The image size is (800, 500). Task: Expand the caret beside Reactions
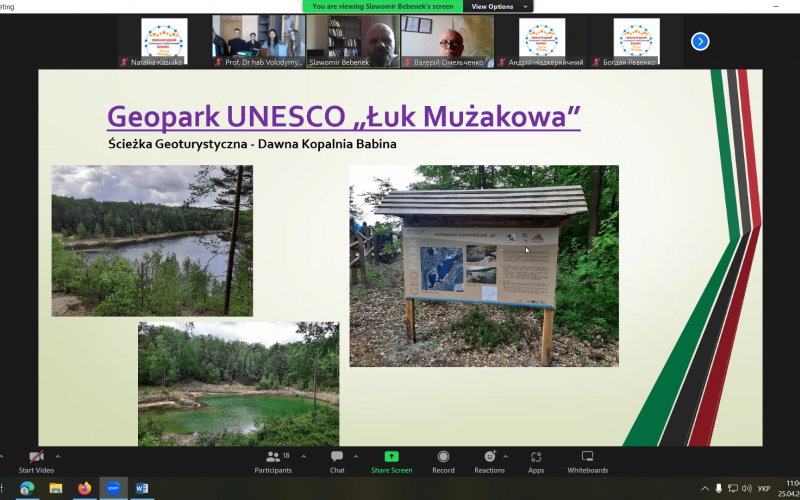pos(506,457)
